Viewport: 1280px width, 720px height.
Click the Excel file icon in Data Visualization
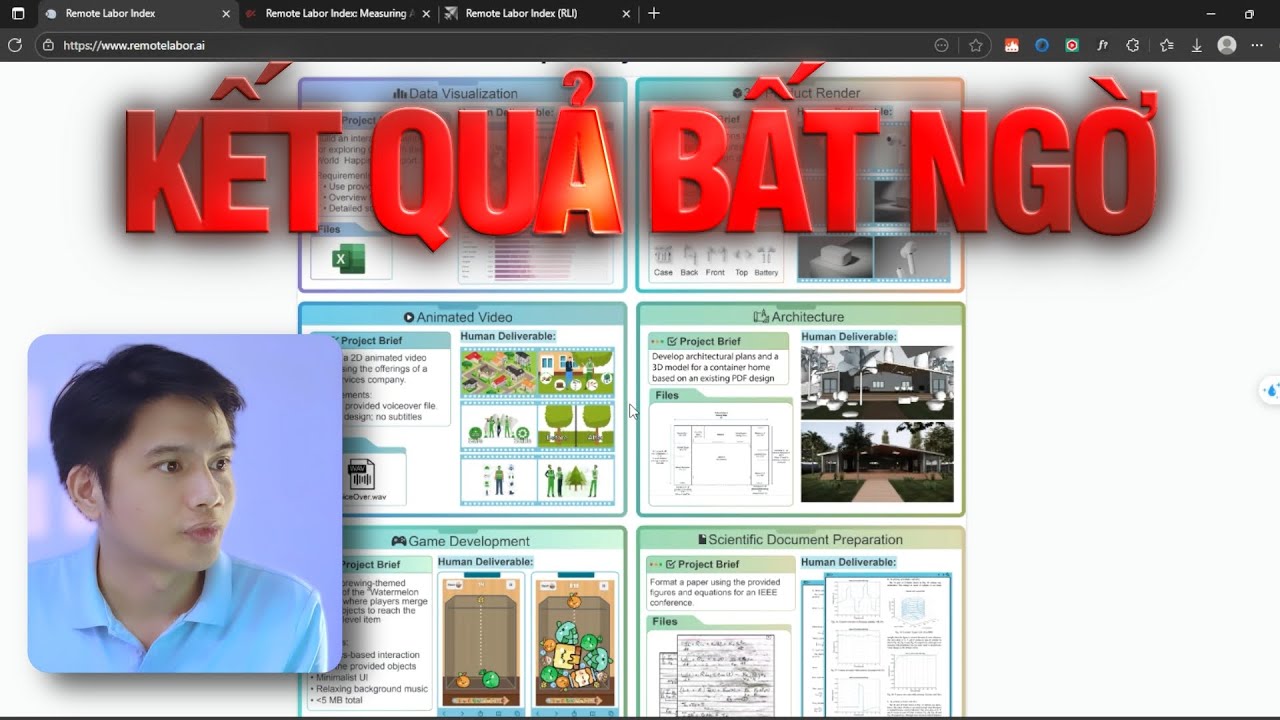click(x=348, y=259)
